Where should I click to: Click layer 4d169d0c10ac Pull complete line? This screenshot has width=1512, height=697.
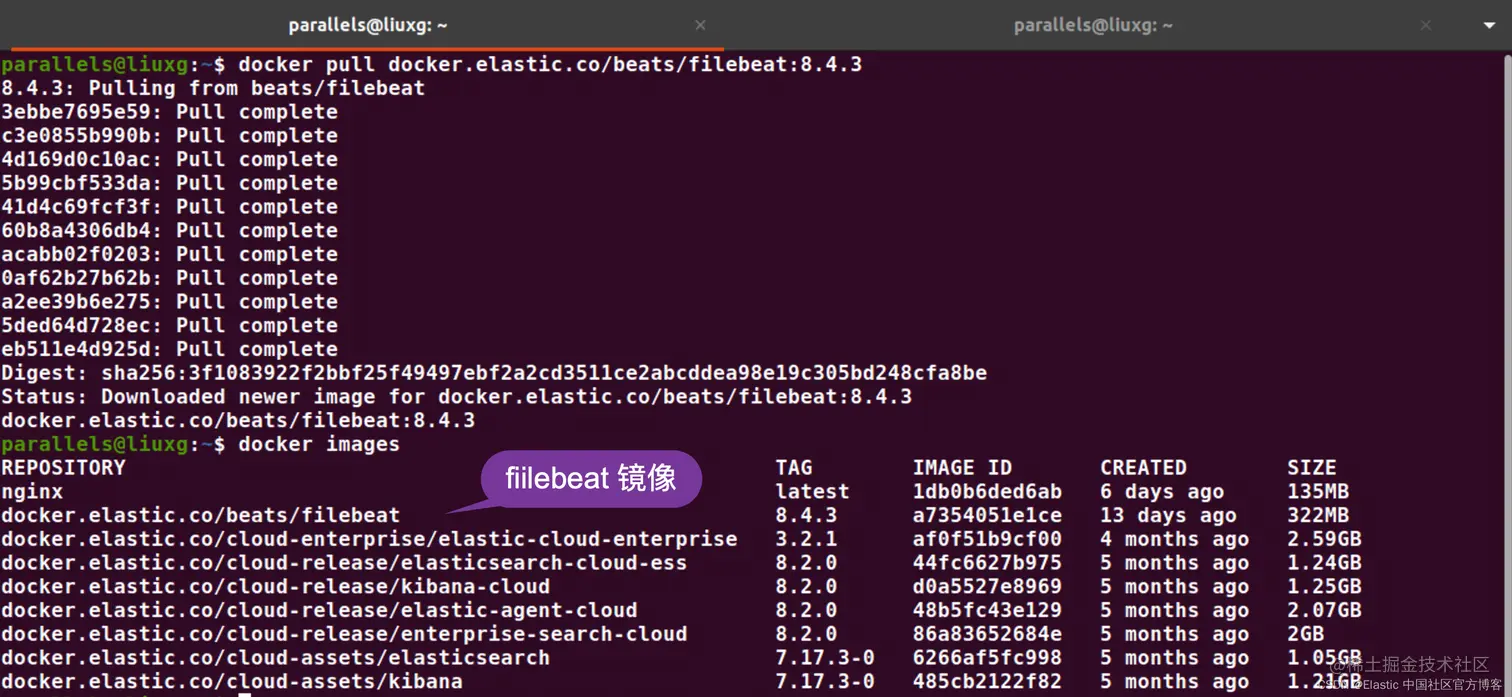169,159
